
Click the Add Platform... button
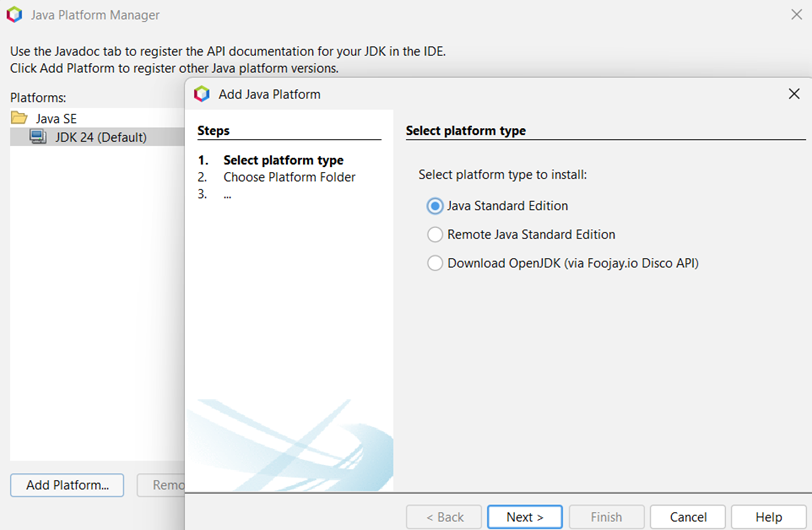click(x=67, y=485)
